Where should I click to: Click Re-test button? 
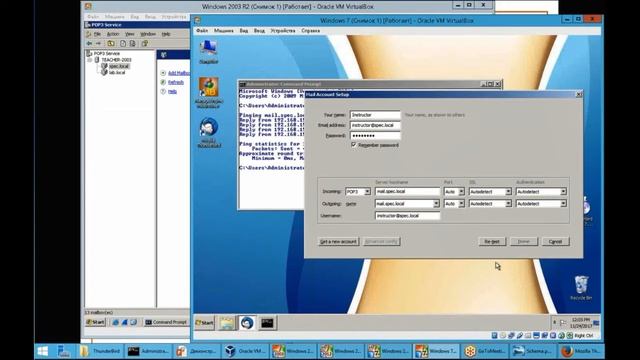pos(492,242)
